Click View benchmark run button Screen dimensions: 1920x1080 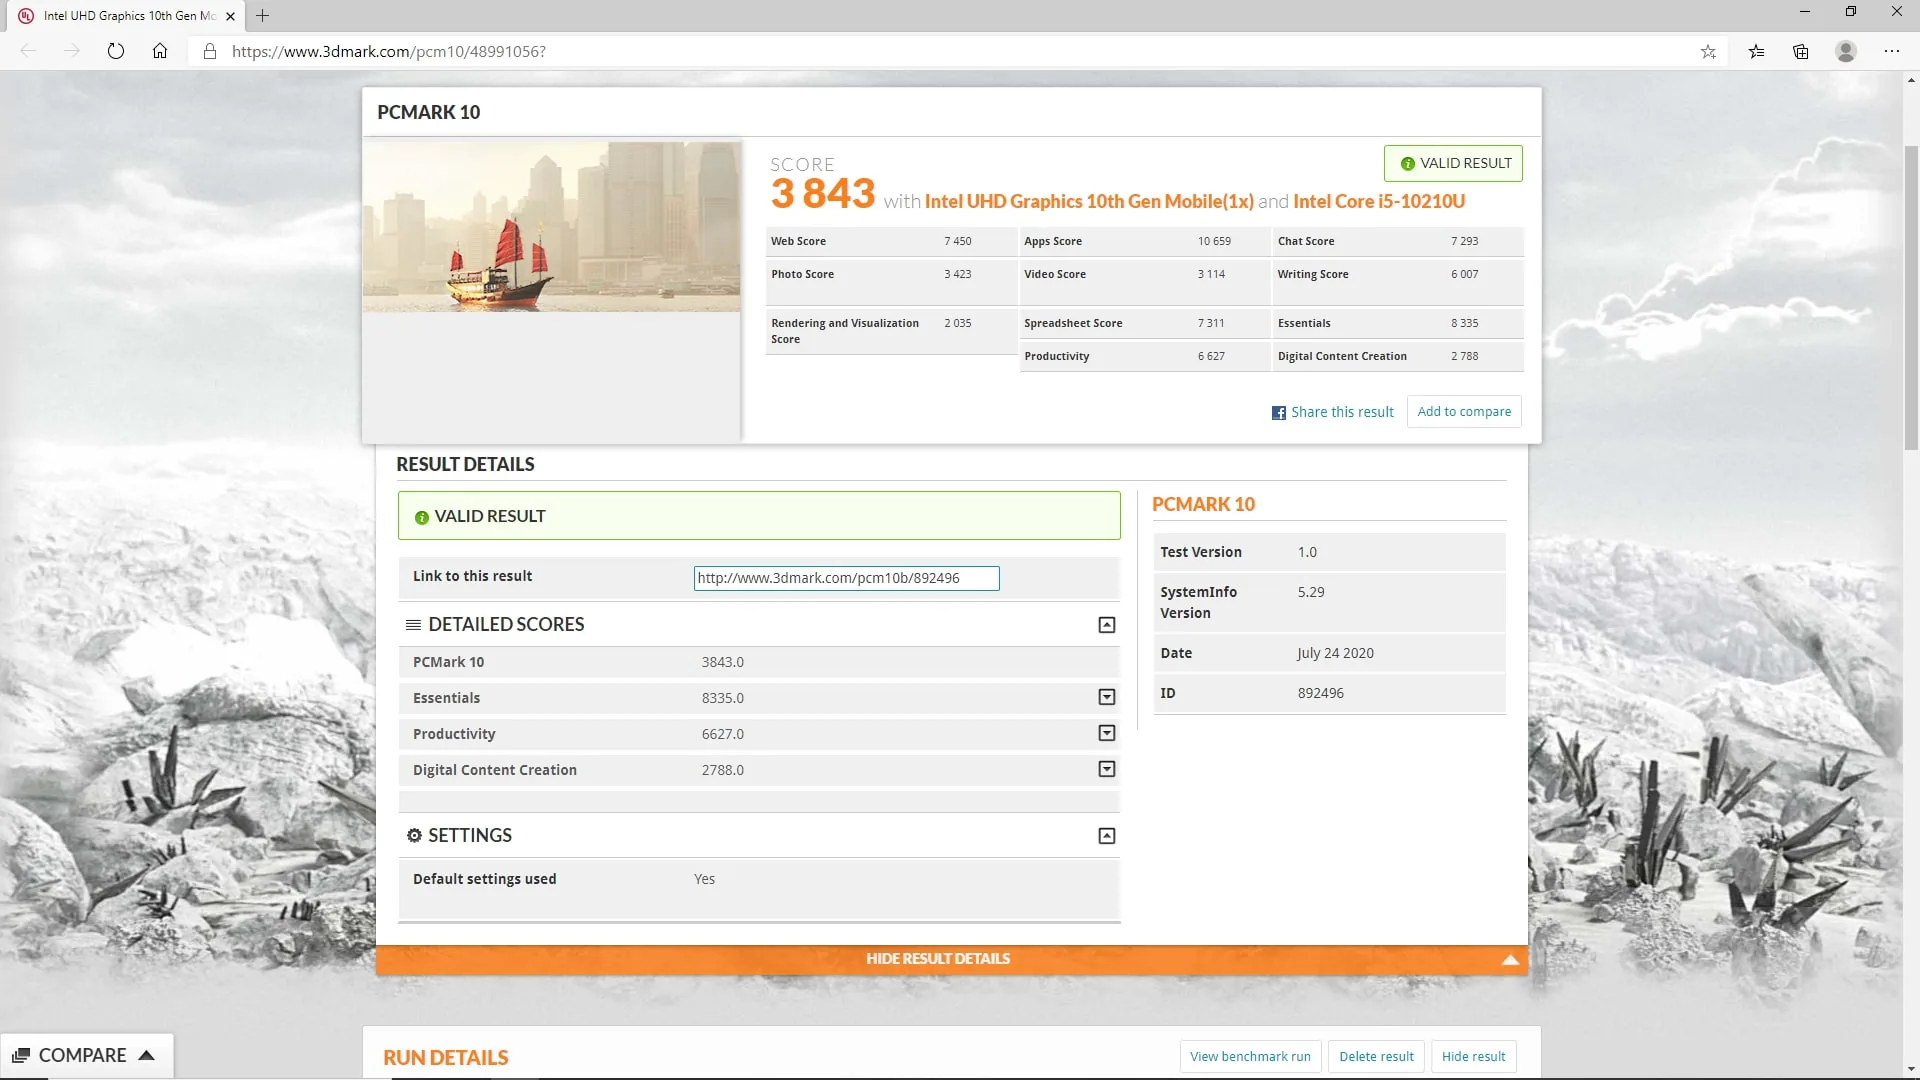click(1250, 1057)
